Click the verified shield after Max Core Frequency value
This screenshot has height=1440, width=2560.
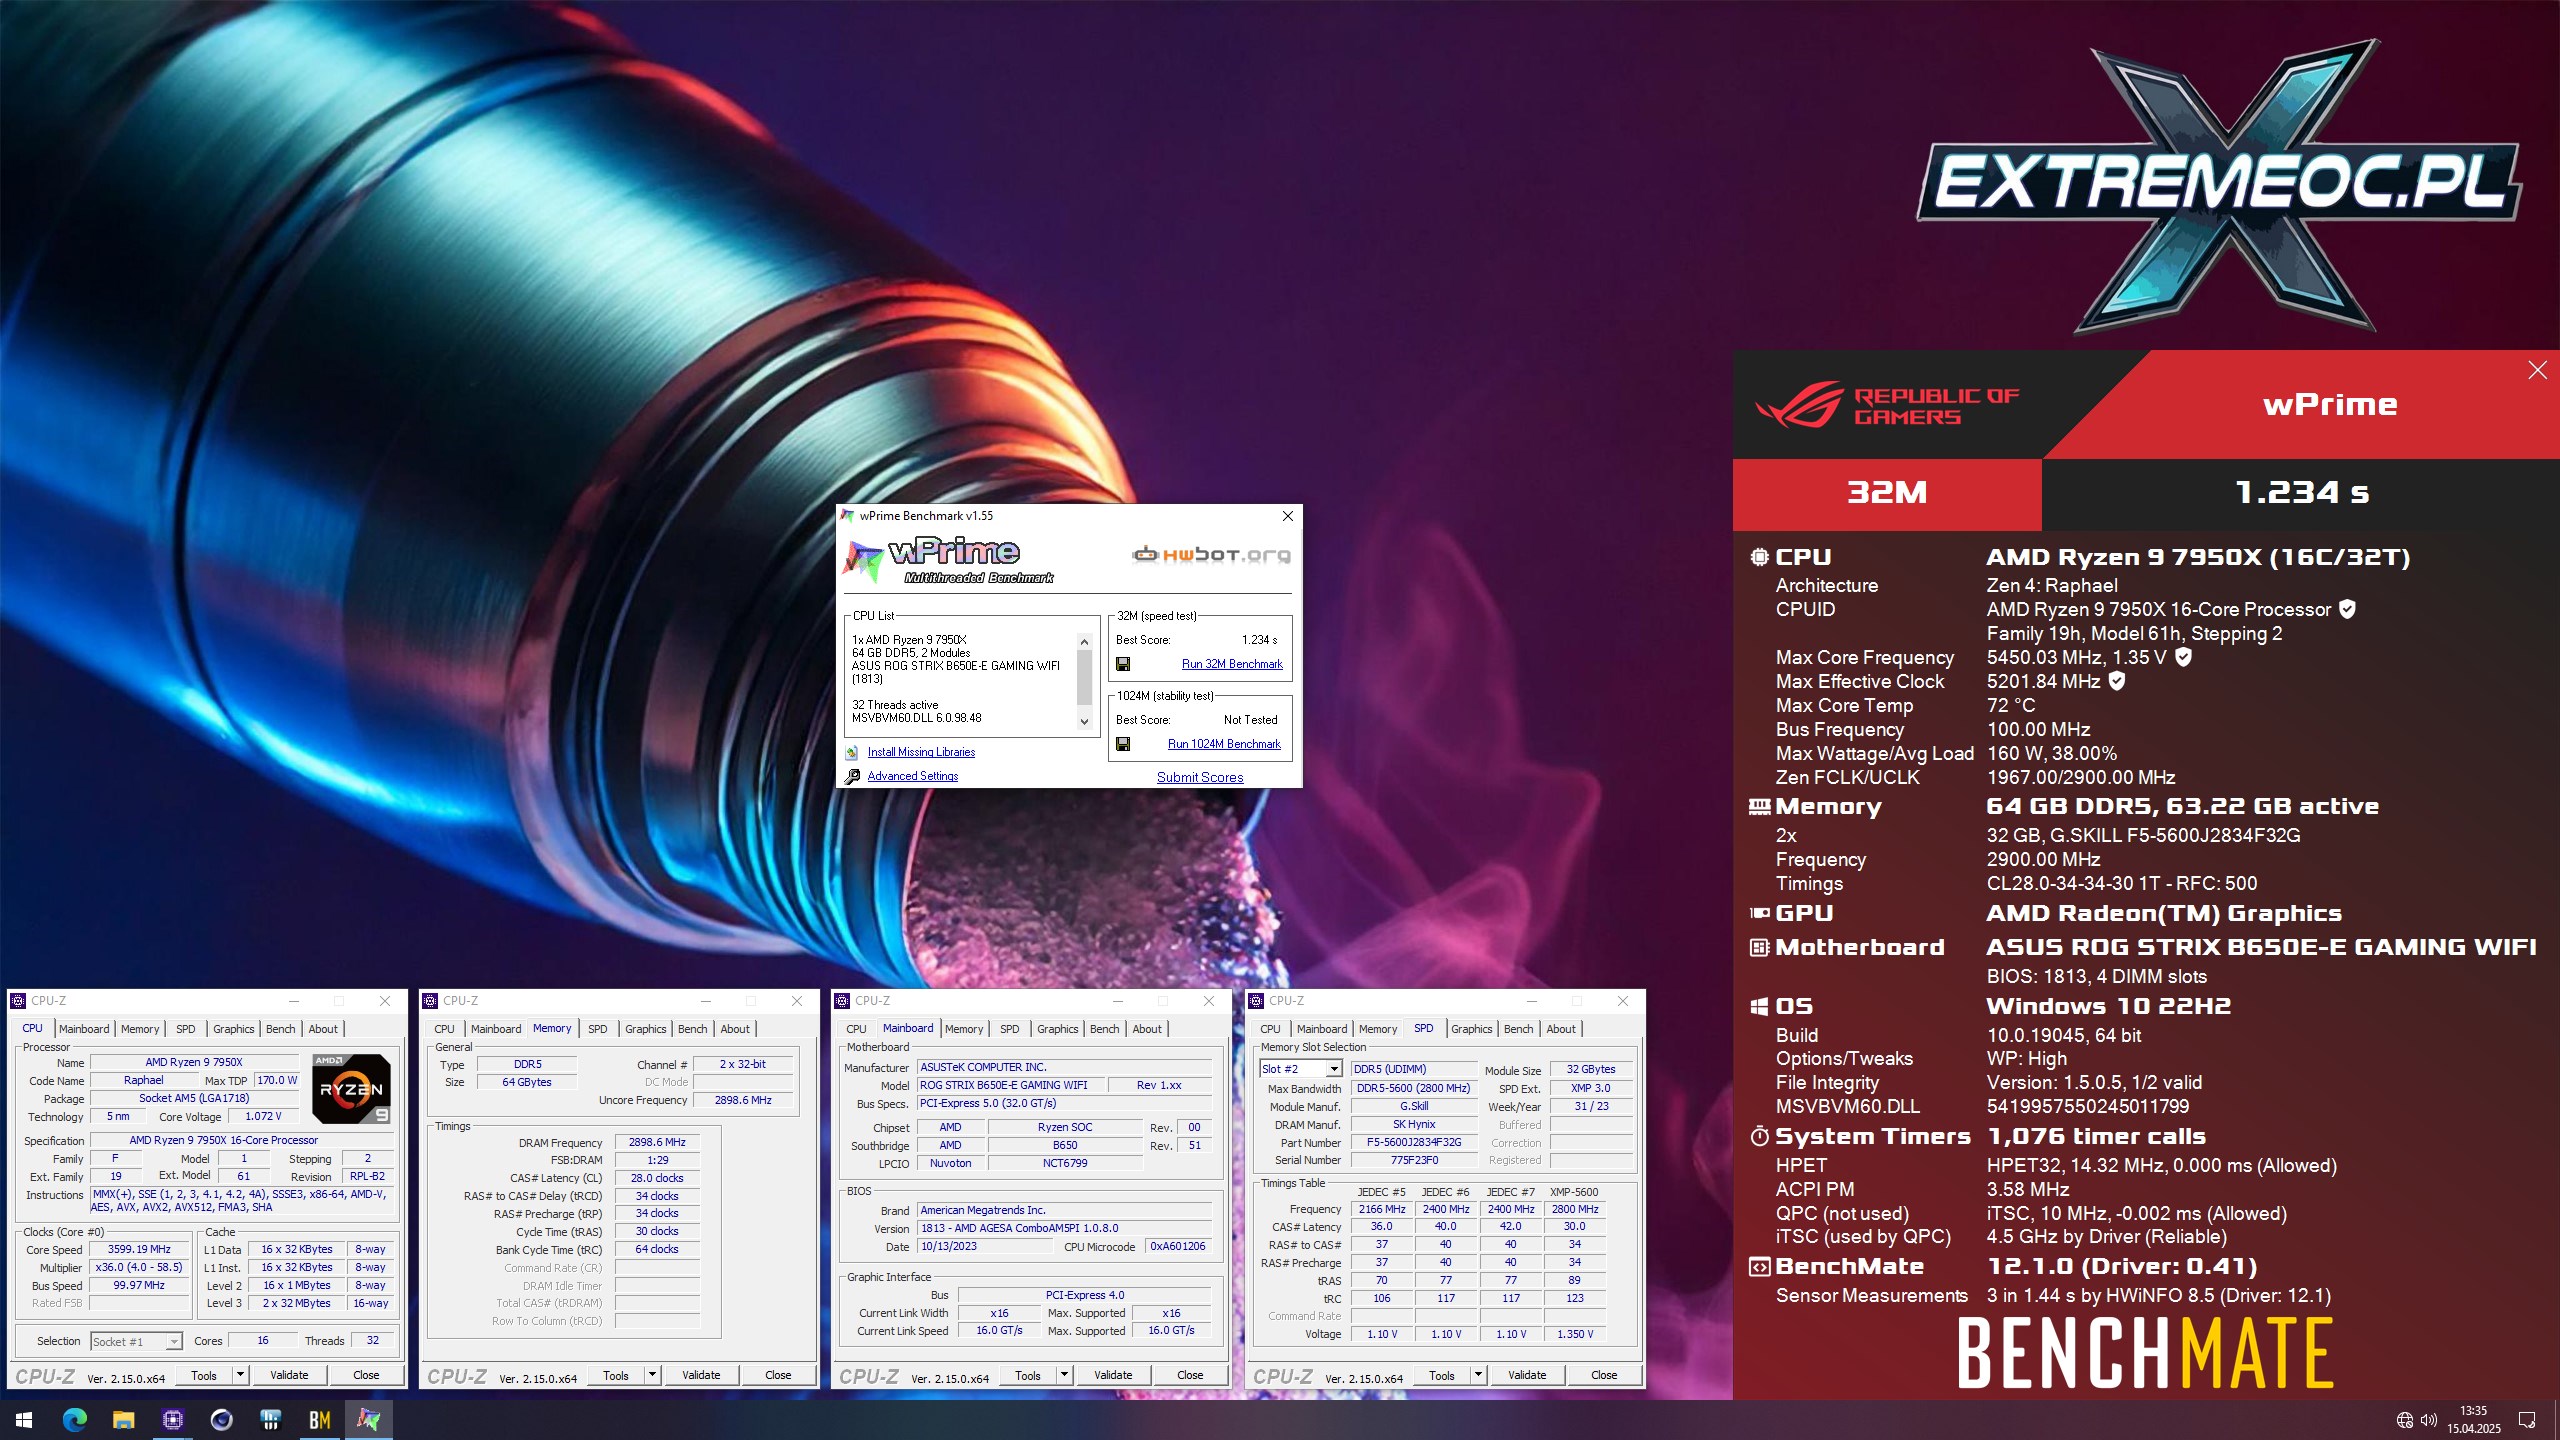2184,657
